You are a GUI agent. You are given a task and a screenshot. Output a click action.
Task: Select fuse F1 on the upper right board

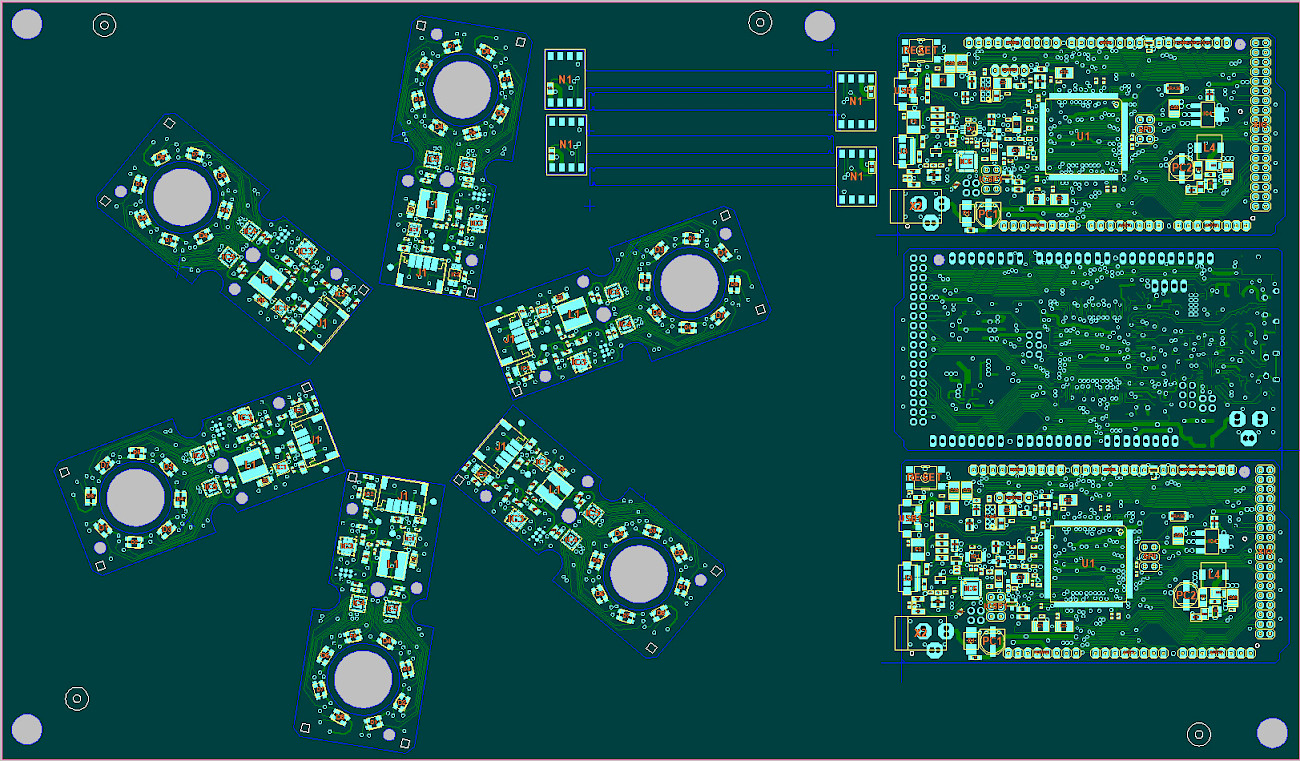click(943, 80)
